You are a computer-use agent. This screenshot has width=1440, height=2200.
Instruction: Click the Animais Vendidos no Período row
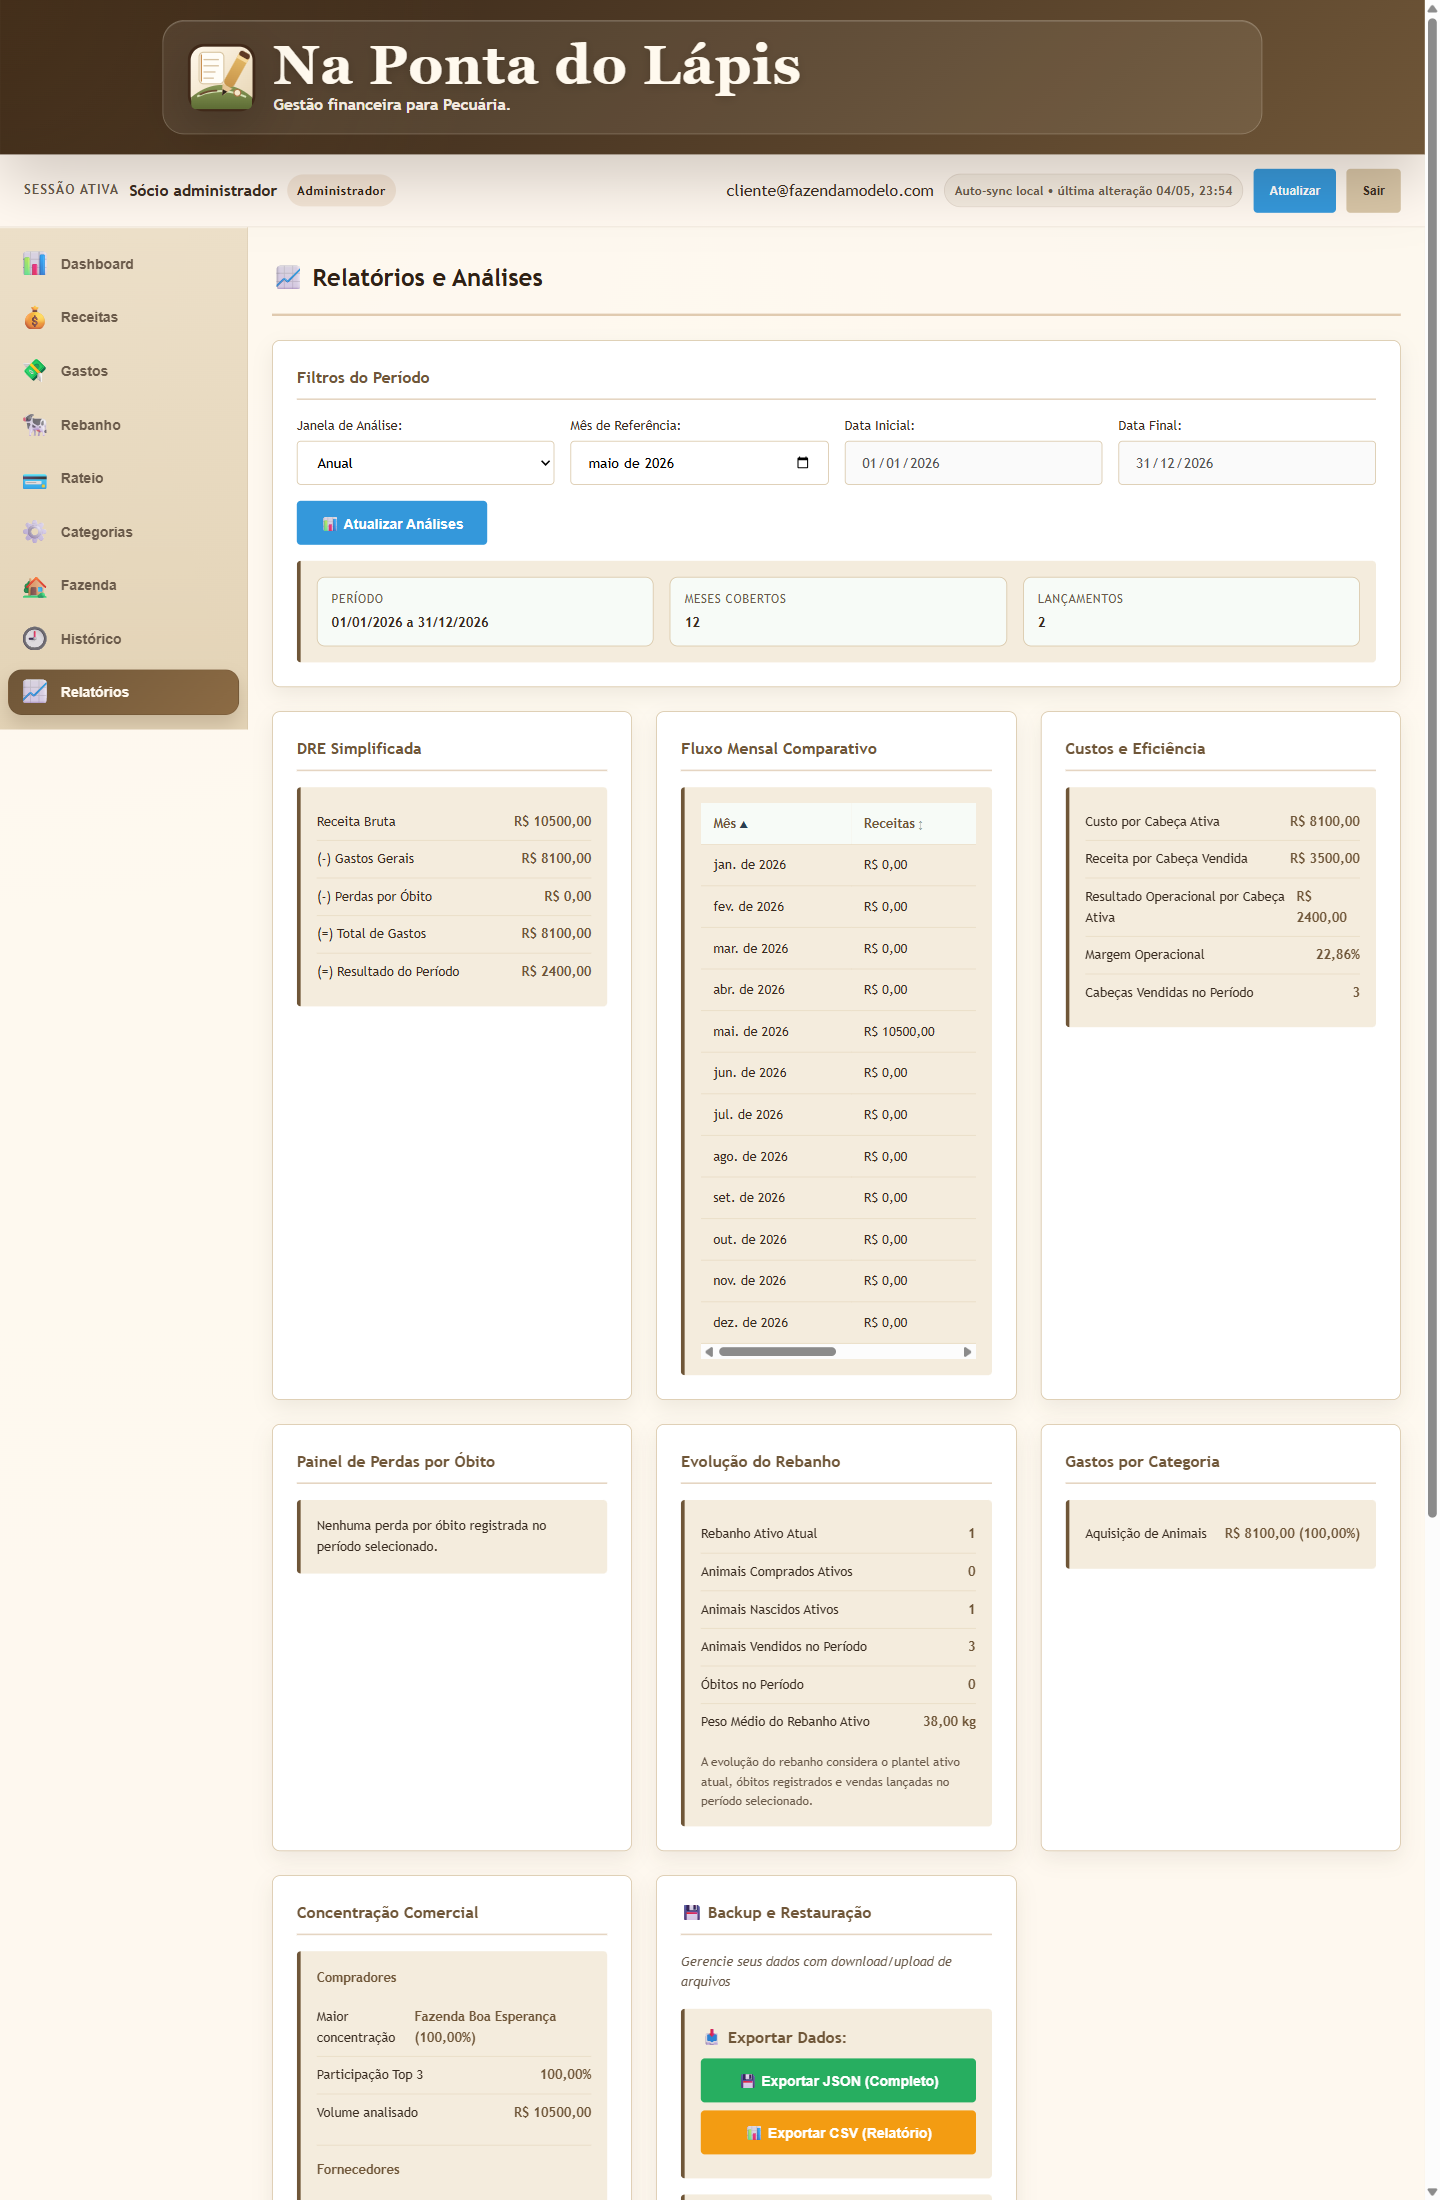point(838,1646)
